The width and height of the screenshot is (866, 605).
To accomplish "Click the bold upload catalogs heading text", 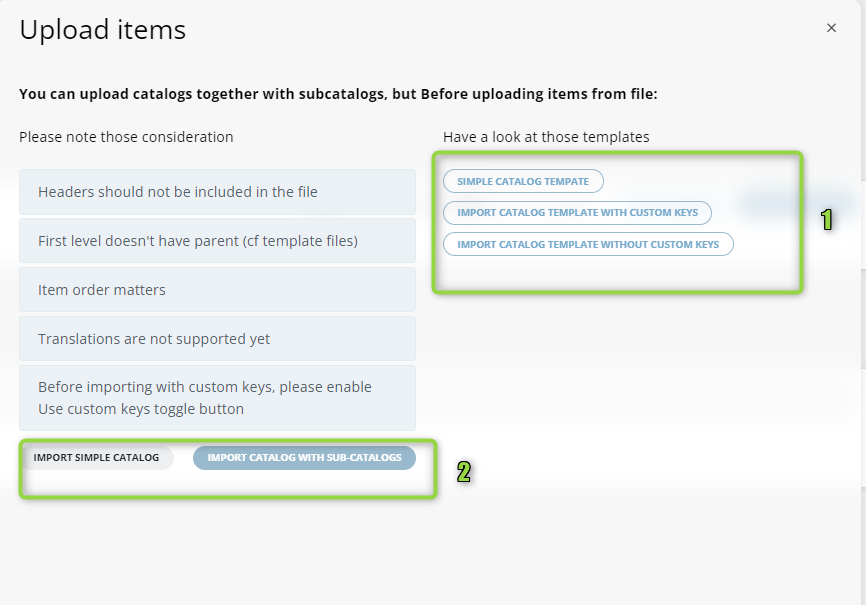I will click(x=338, y=94).
